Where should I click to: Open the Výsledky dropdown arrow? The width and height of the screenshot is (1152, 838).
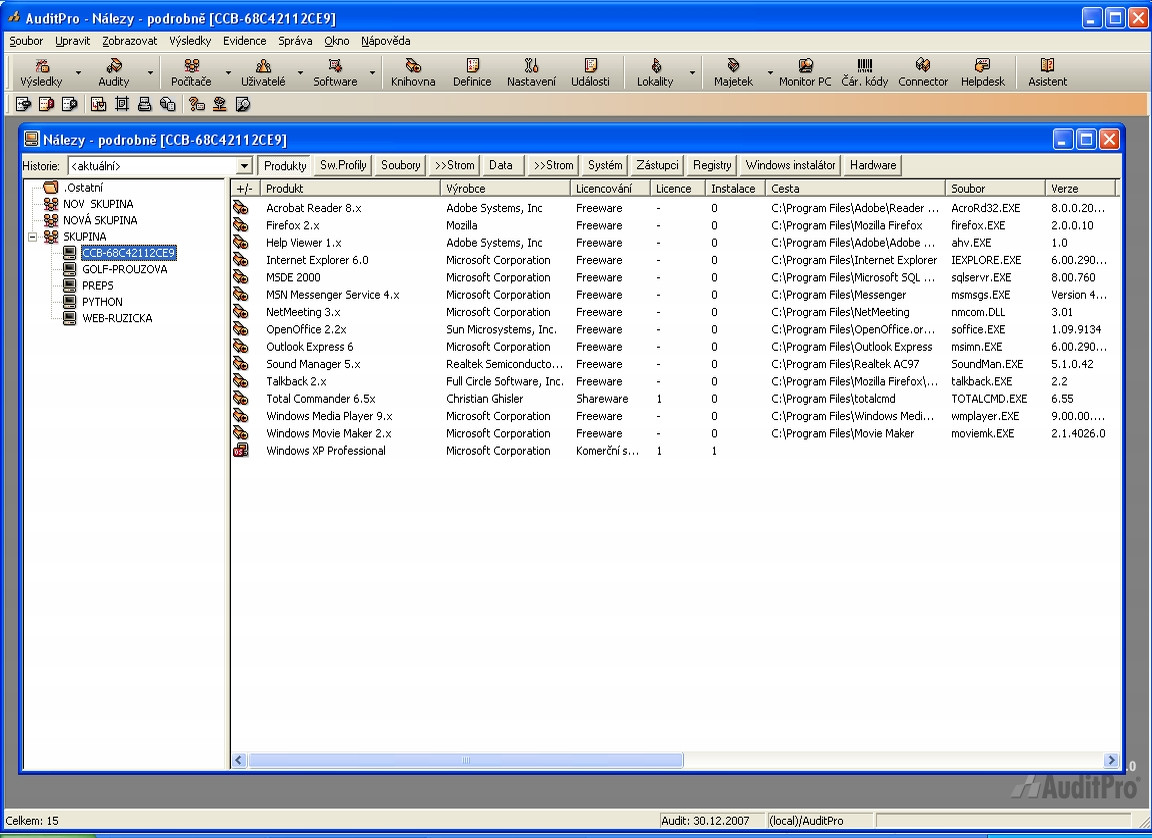(x=79, y=73)
